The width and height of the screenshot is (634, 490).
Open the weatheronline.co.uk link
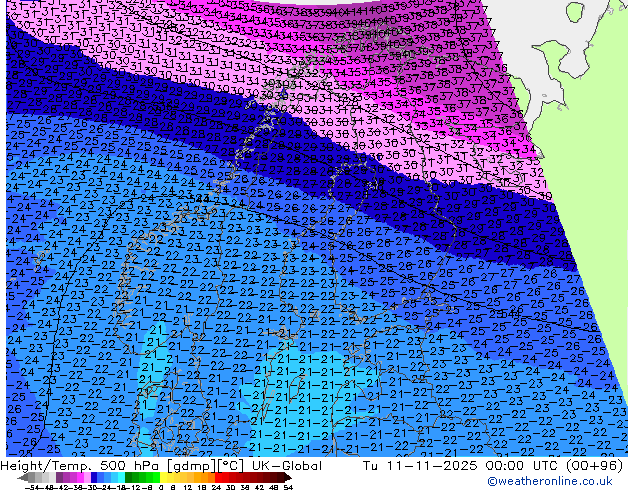[x=550, y=481]
